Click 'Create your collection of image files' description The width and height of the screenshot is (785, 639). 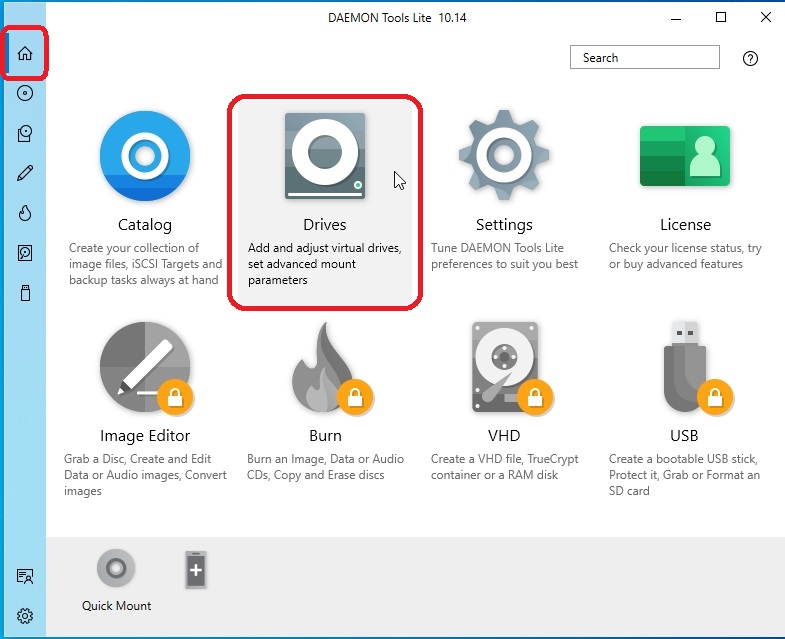(x=145, y=264)
